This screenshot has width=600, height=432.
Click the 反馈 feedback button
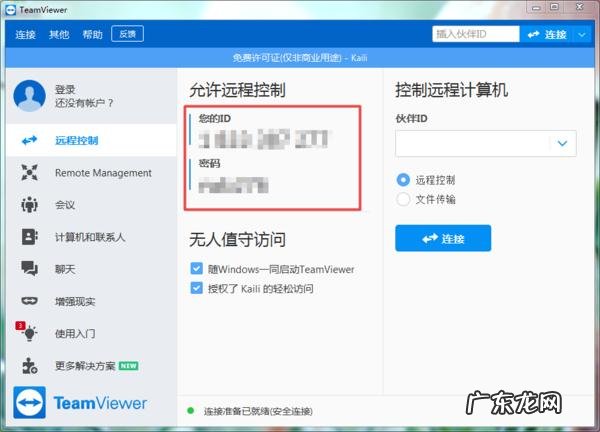[x=127, y=34]
